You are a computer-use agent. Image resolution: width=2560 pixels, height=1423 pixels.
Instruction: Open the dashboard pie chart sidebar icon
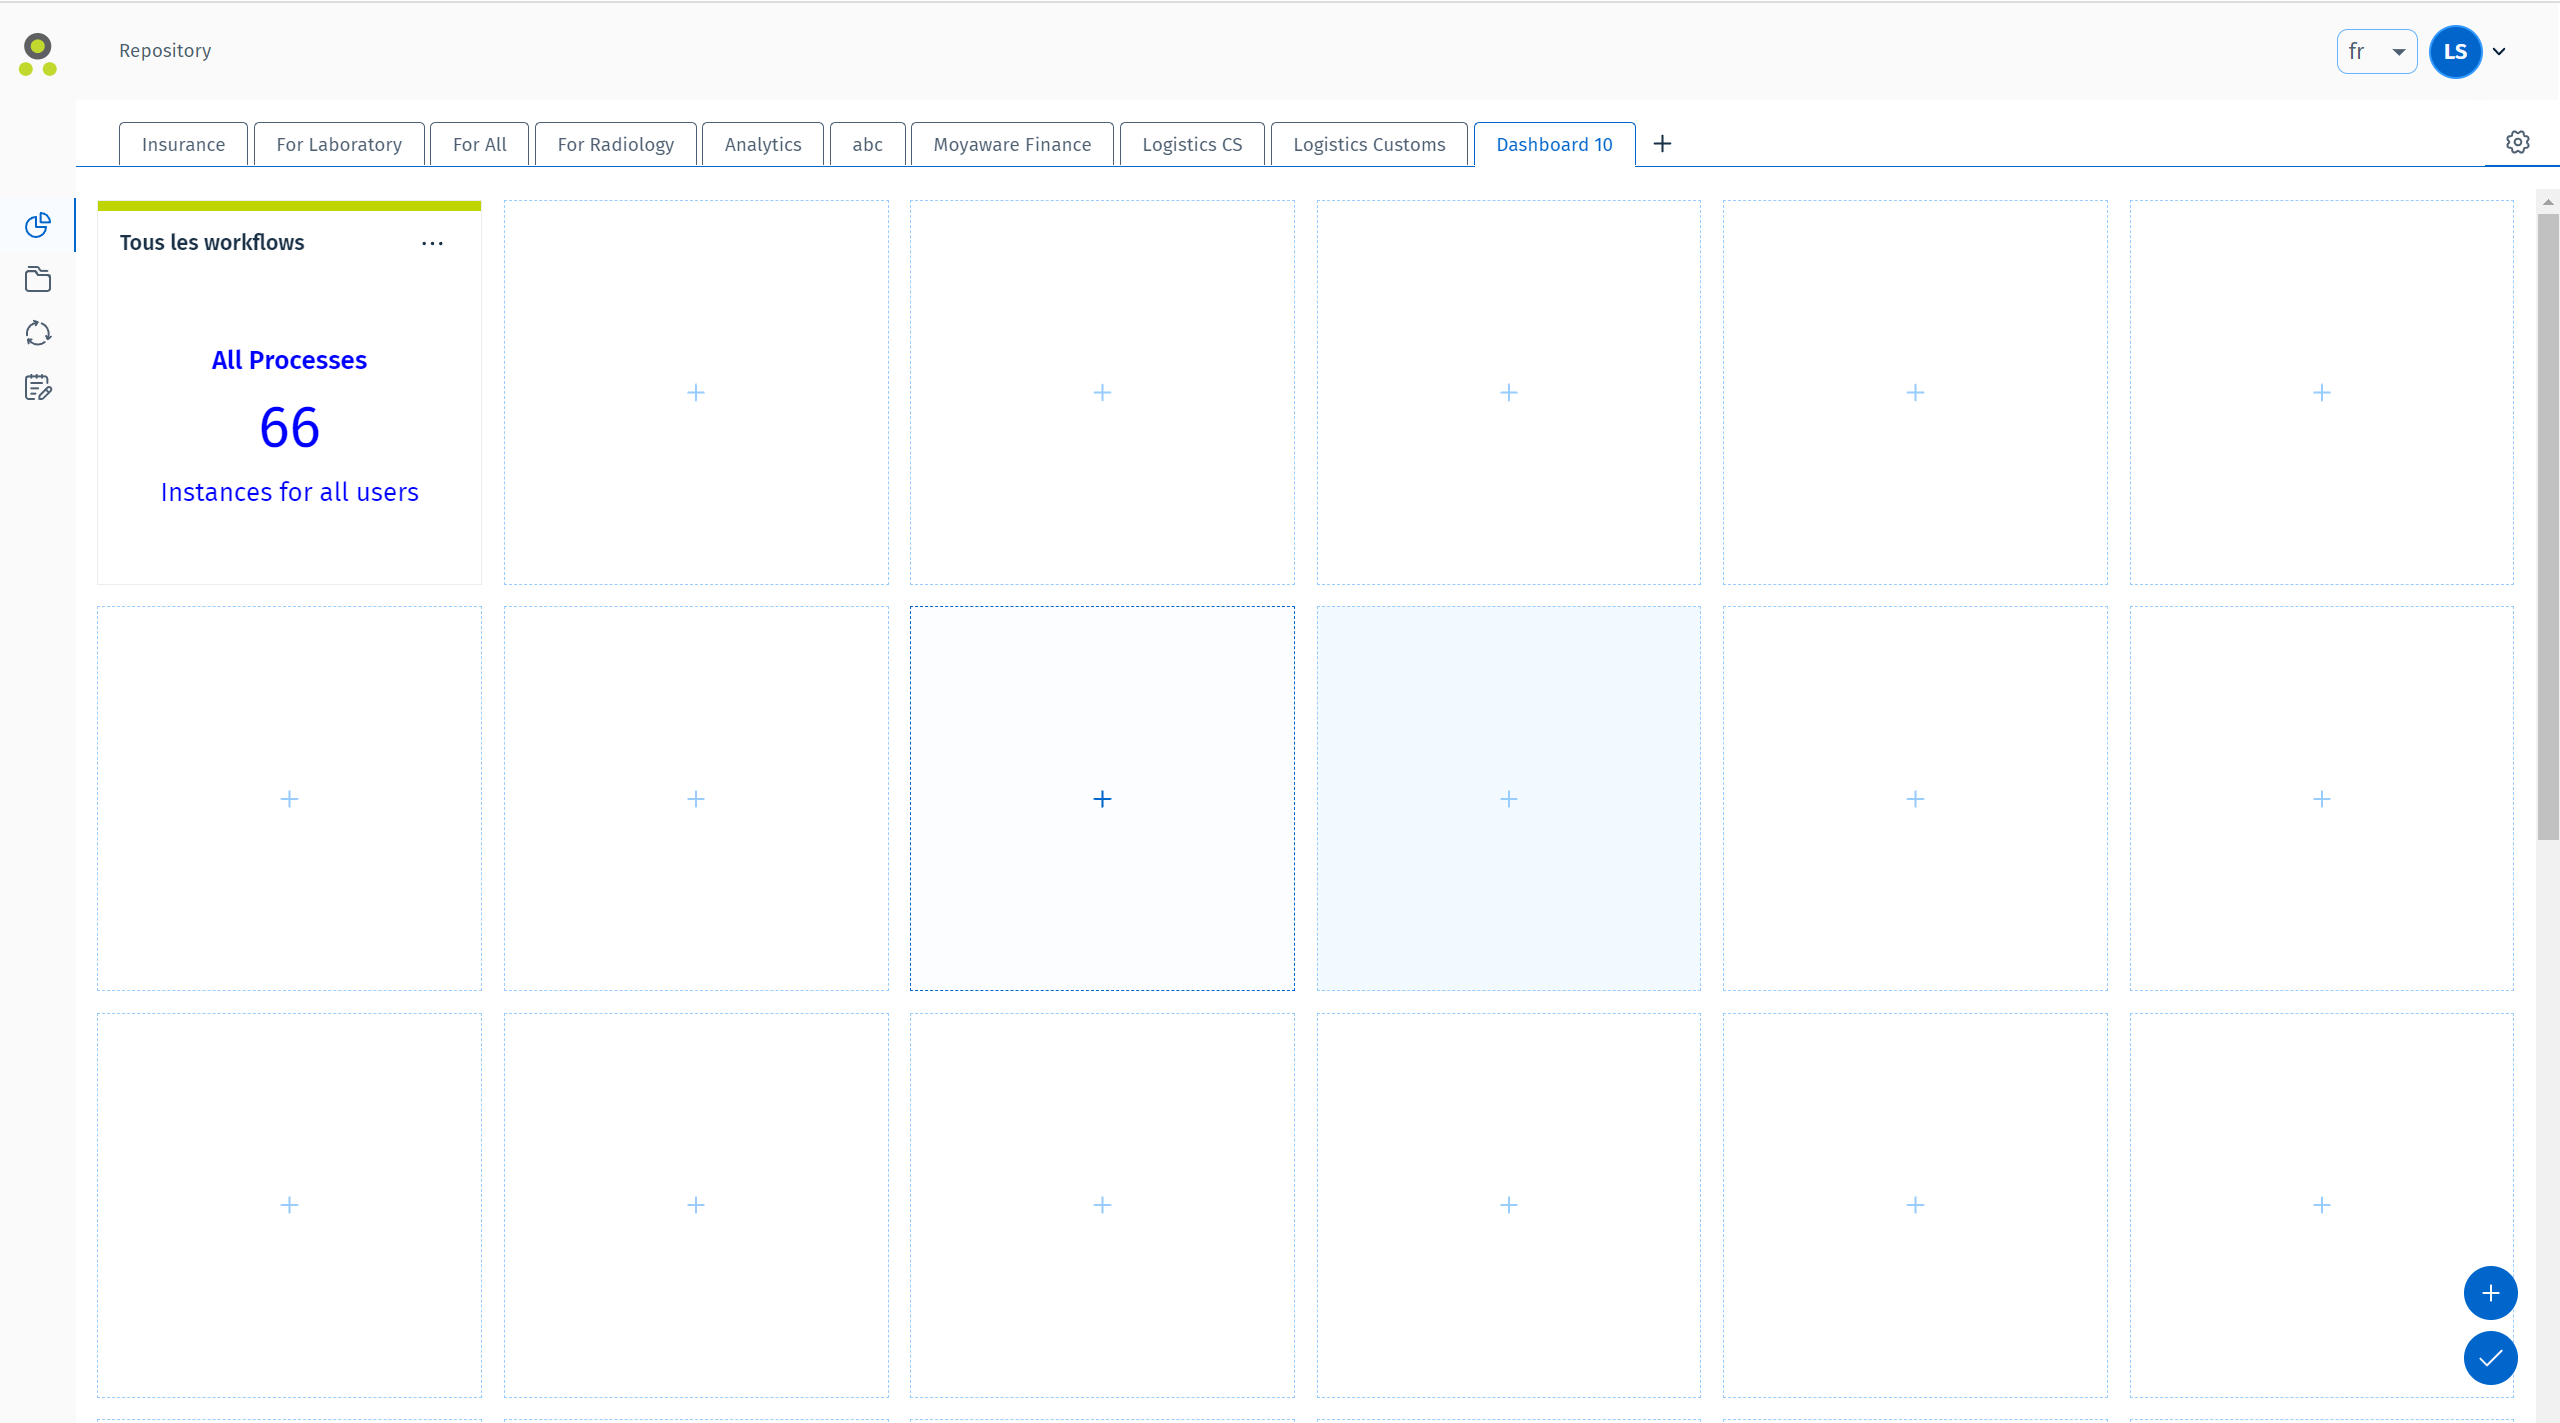click(38, 225)
